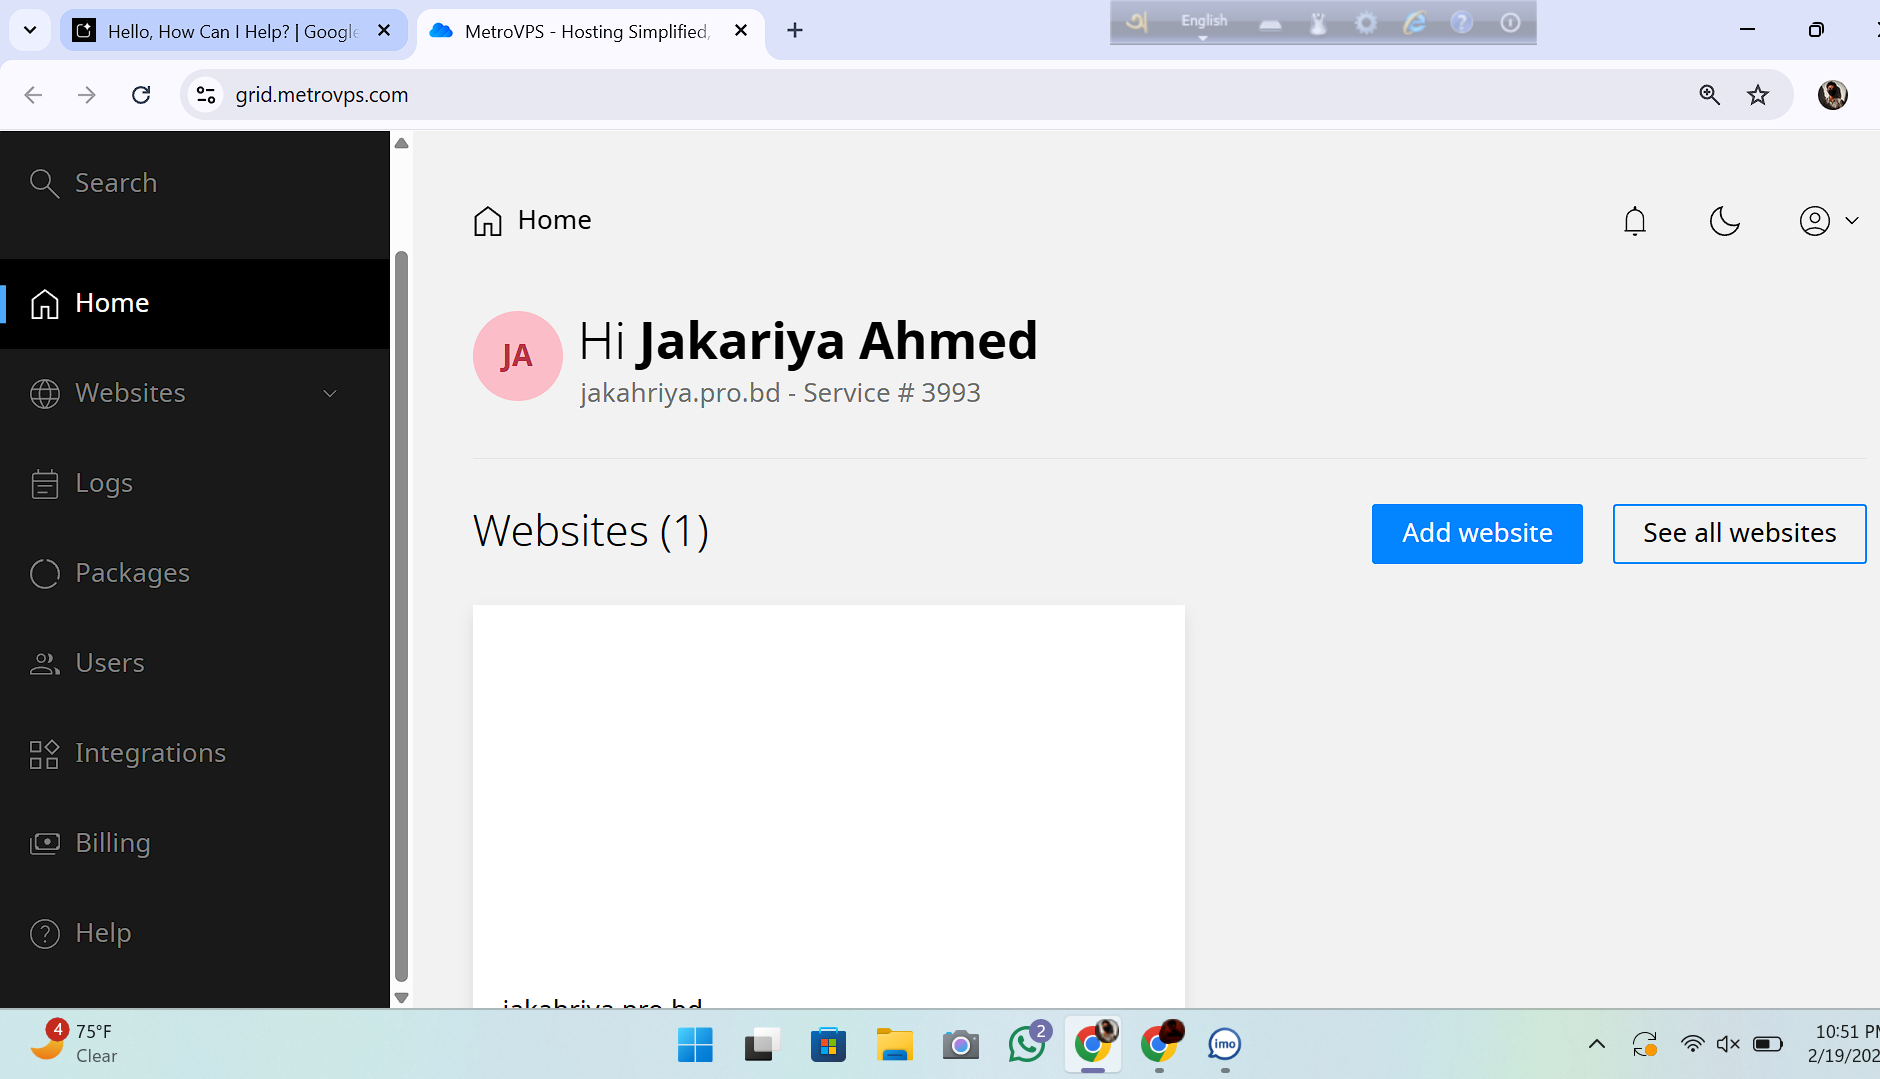Bookmark this page with star icon
1880x1079 pixels.
1757,95
